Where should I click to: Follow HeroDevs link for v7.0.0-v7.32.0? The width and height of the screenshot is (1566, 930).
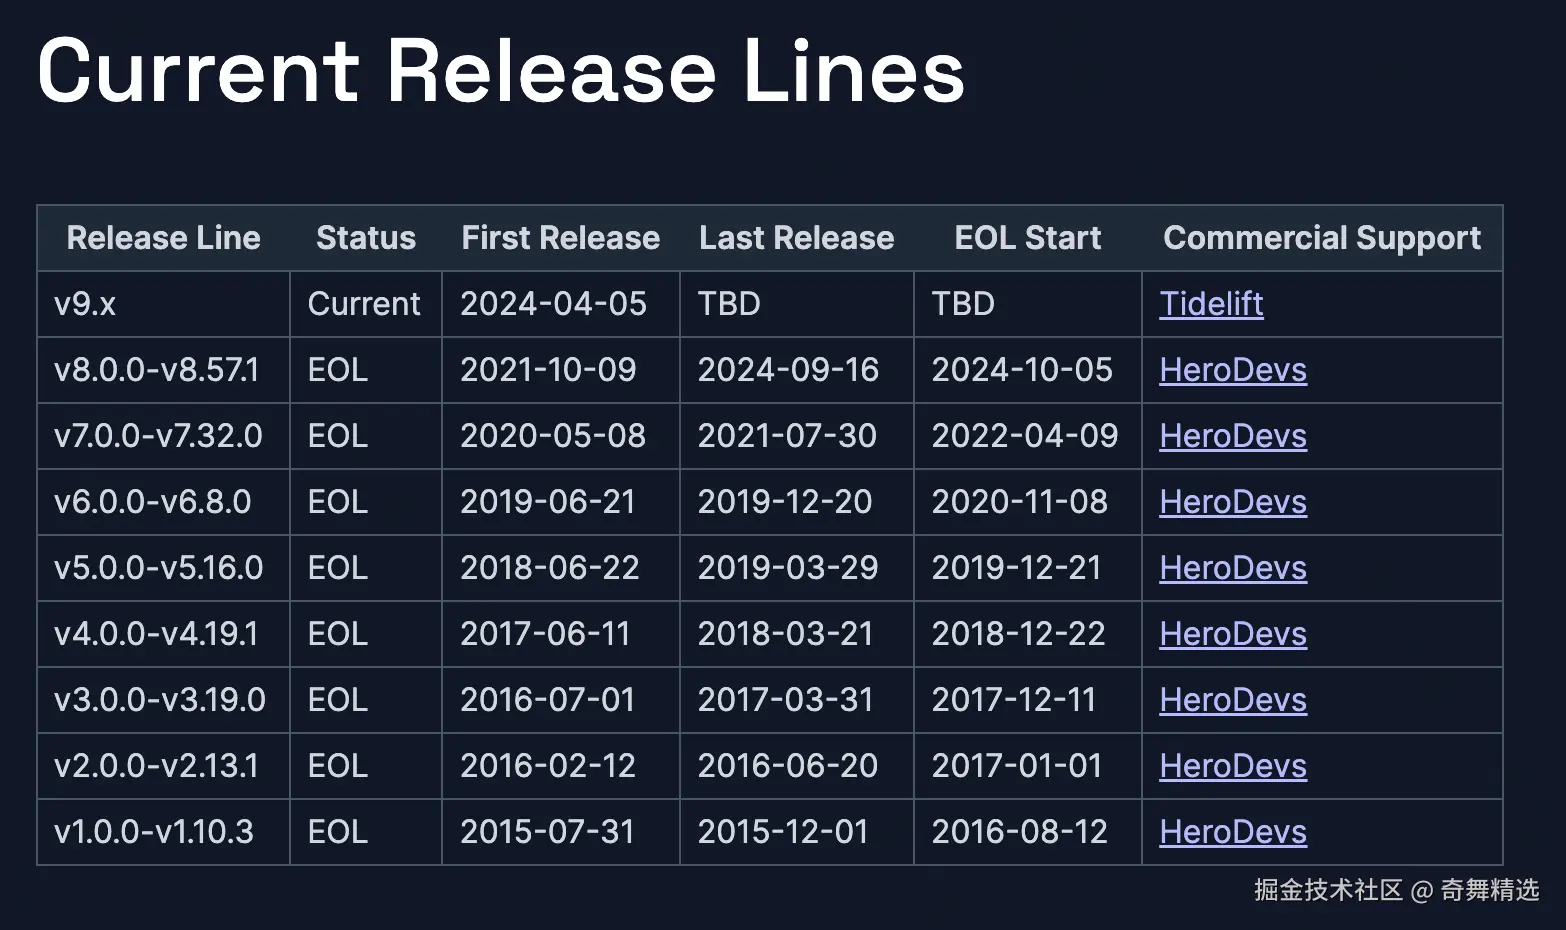click(x=1233, y=436)
